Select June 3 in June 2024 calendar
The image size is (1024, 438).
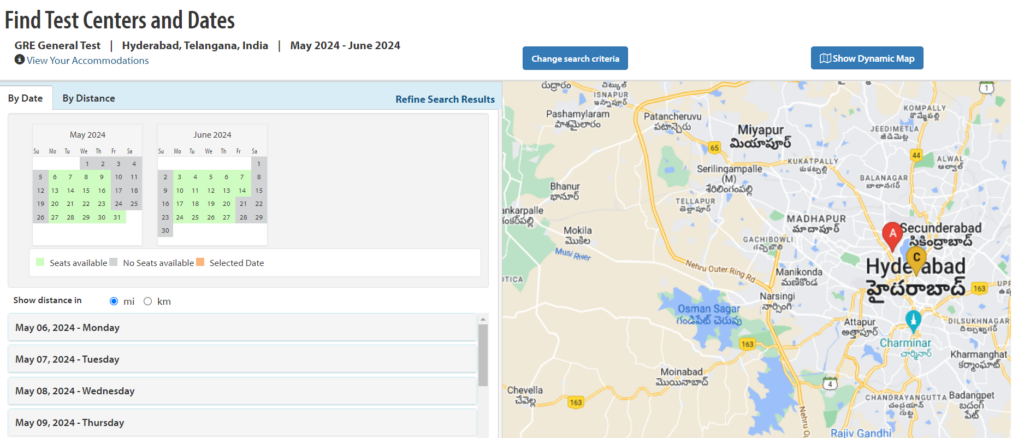click(180, 177)
